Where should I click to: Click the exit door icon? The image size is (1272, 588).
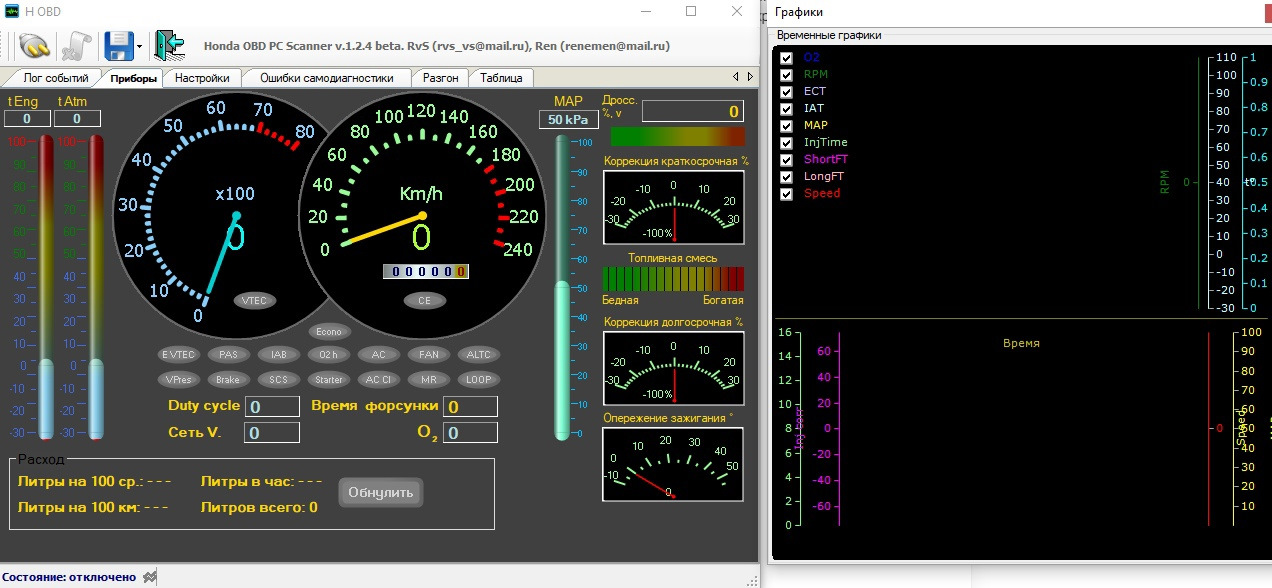point(170,45)
